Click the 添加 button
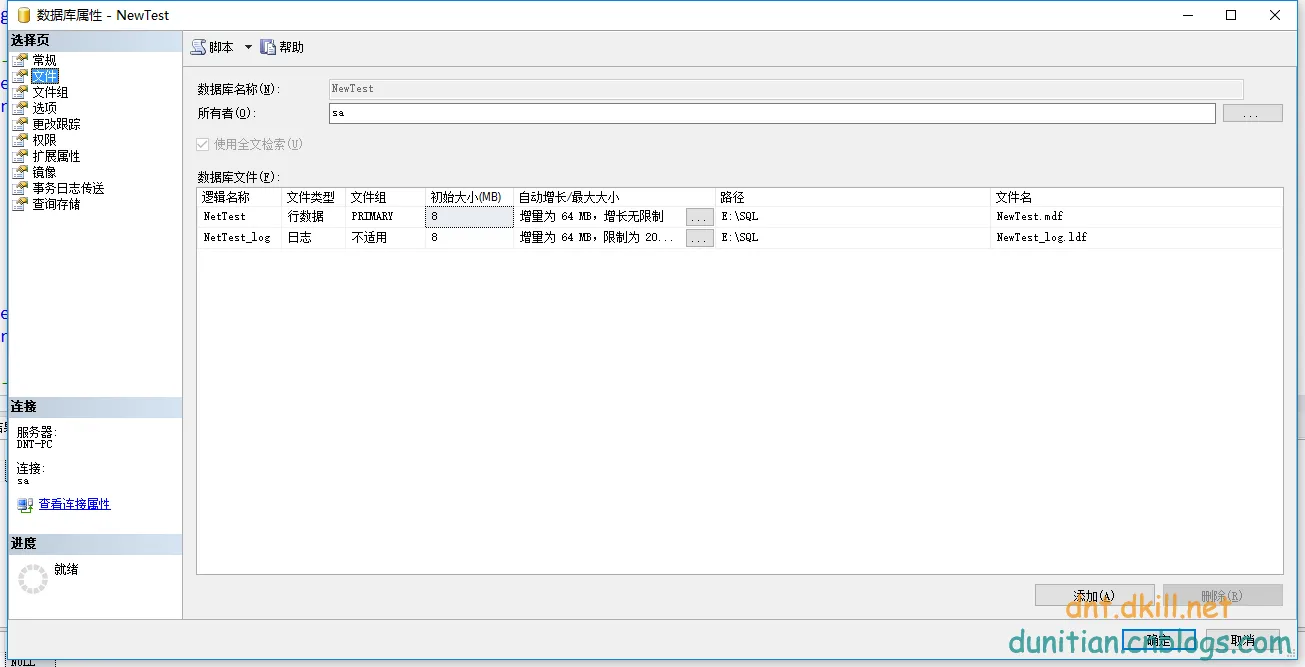Screen dimensions: 1305x667 coord(1094,595)
